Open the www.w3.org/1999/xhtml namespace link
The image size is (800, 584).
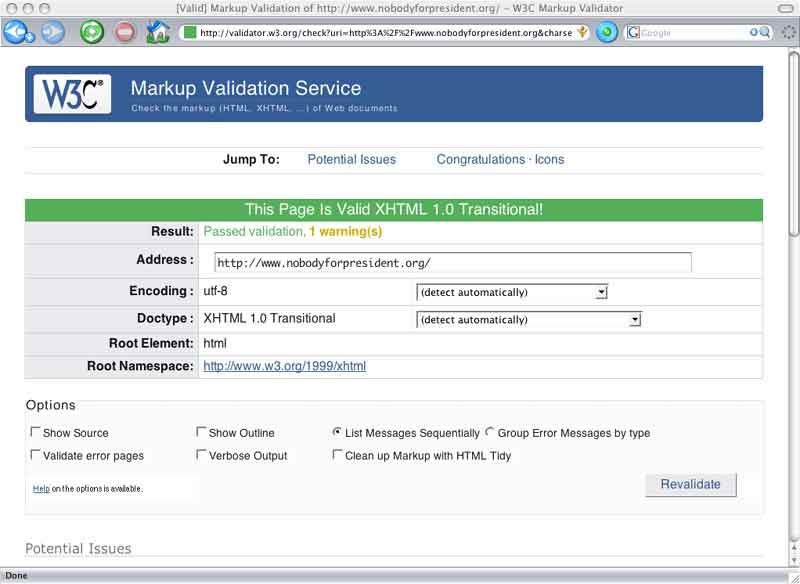pos(285,366)
